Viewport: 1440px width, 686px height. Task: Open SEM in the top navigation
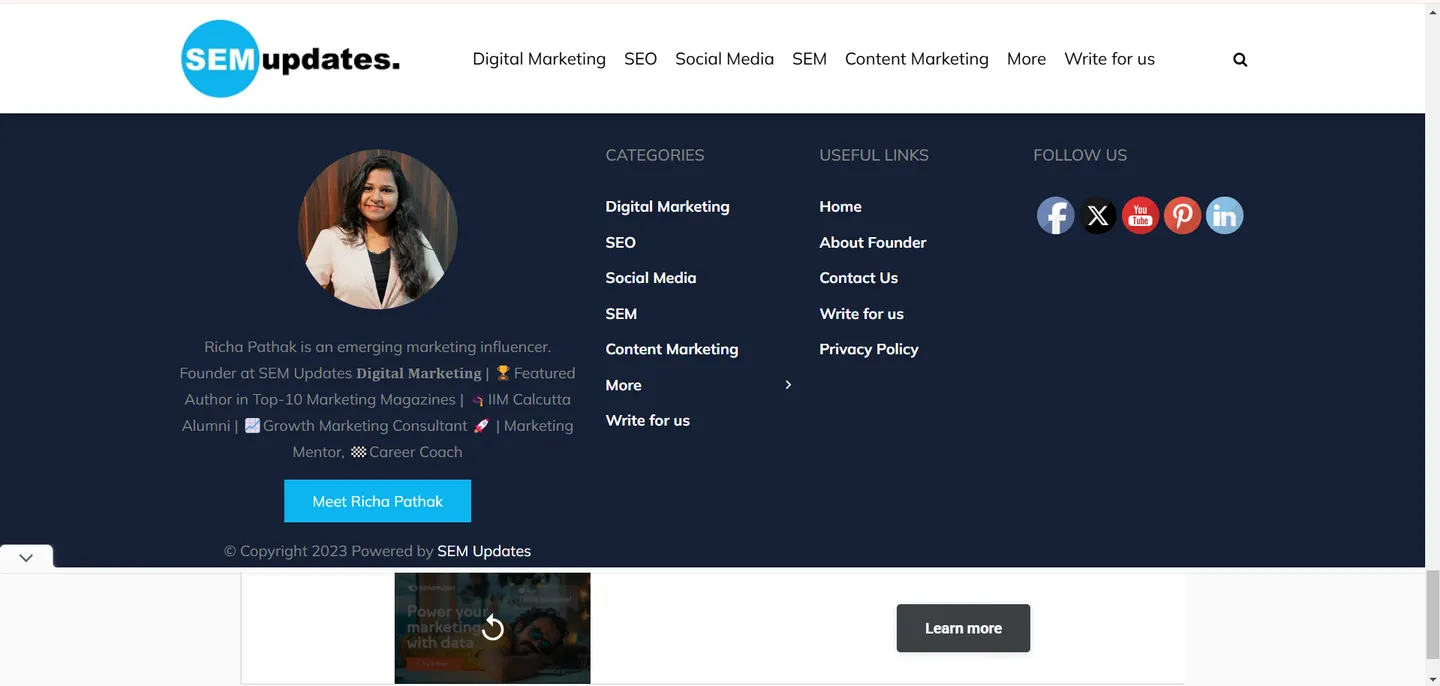(x=809, y=59)
